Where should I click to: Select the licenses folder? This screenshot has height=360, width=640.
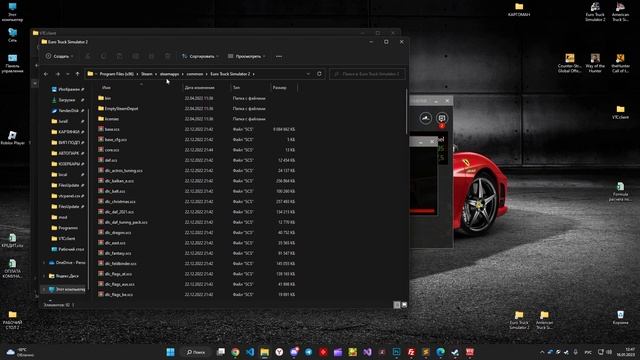point(108,119)
